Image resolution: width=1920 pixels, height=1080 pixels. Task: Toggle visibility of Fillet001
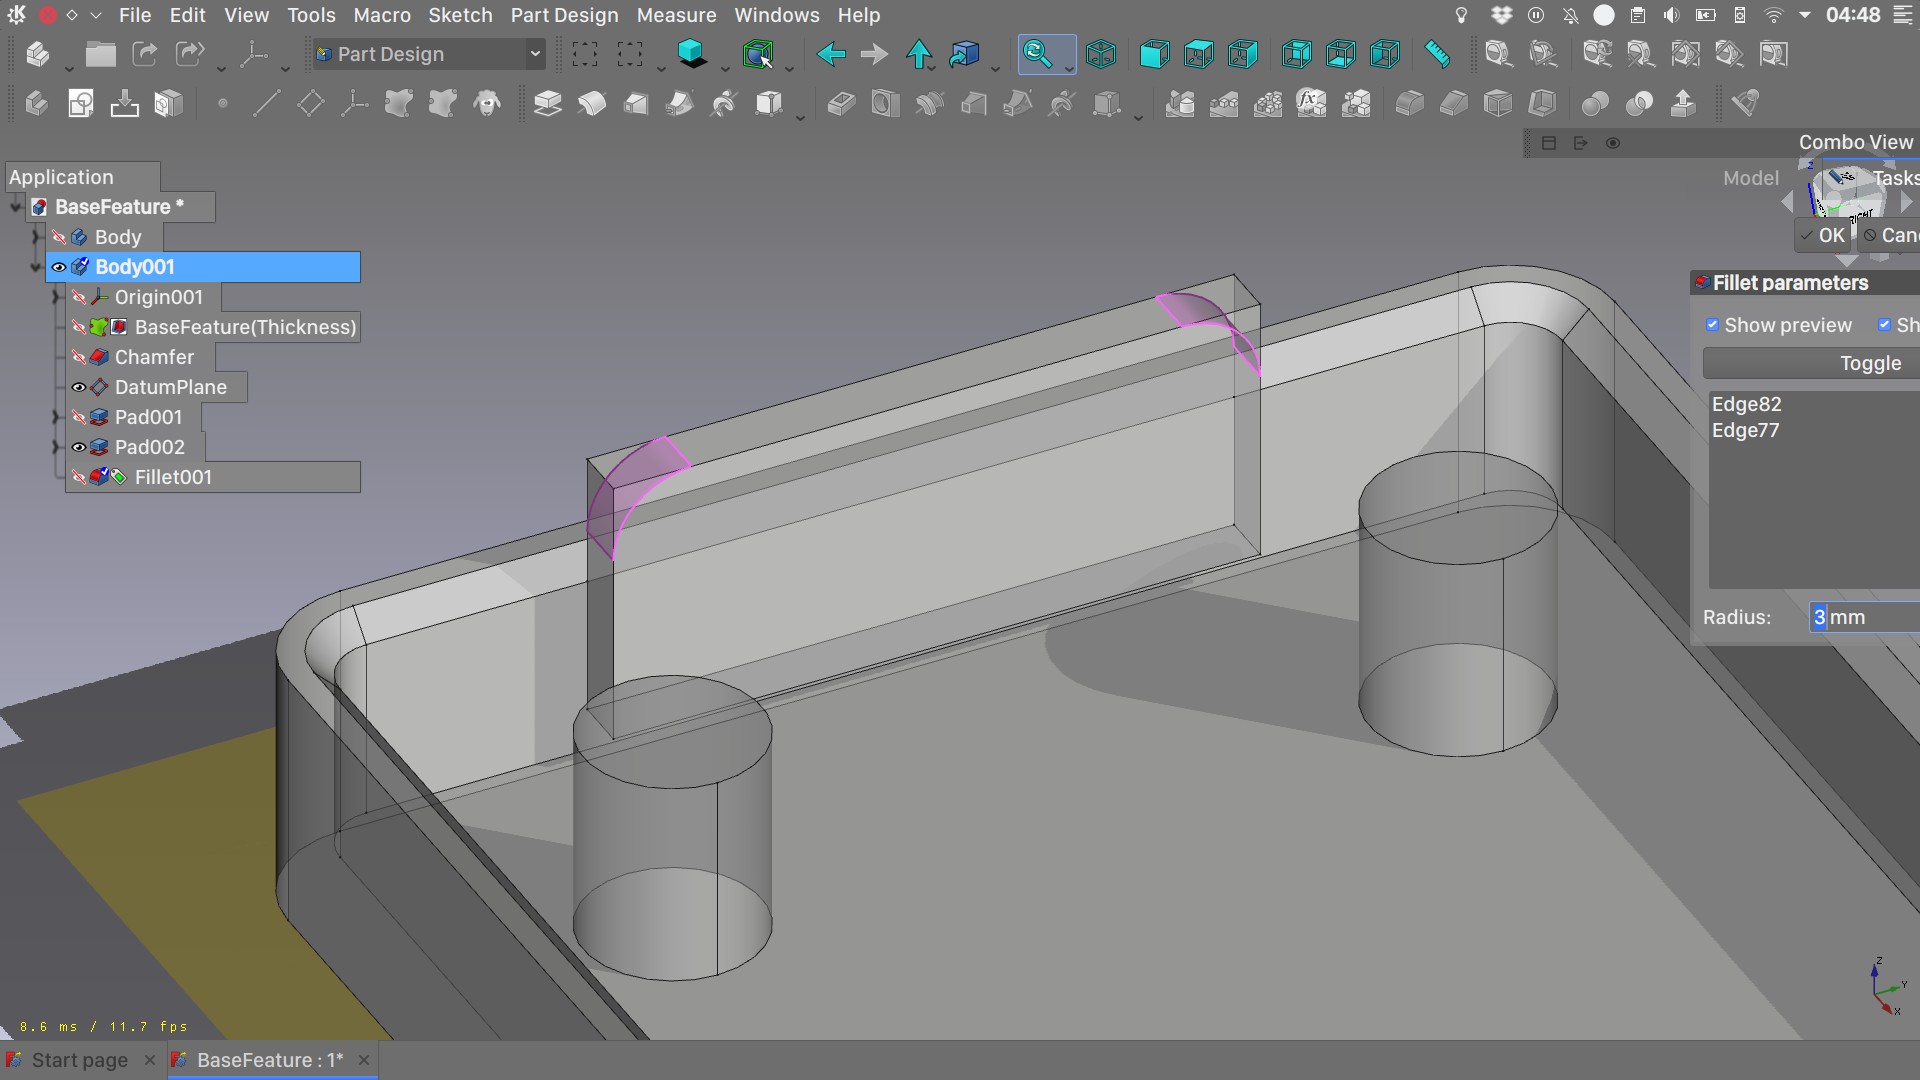click(79, 478)
